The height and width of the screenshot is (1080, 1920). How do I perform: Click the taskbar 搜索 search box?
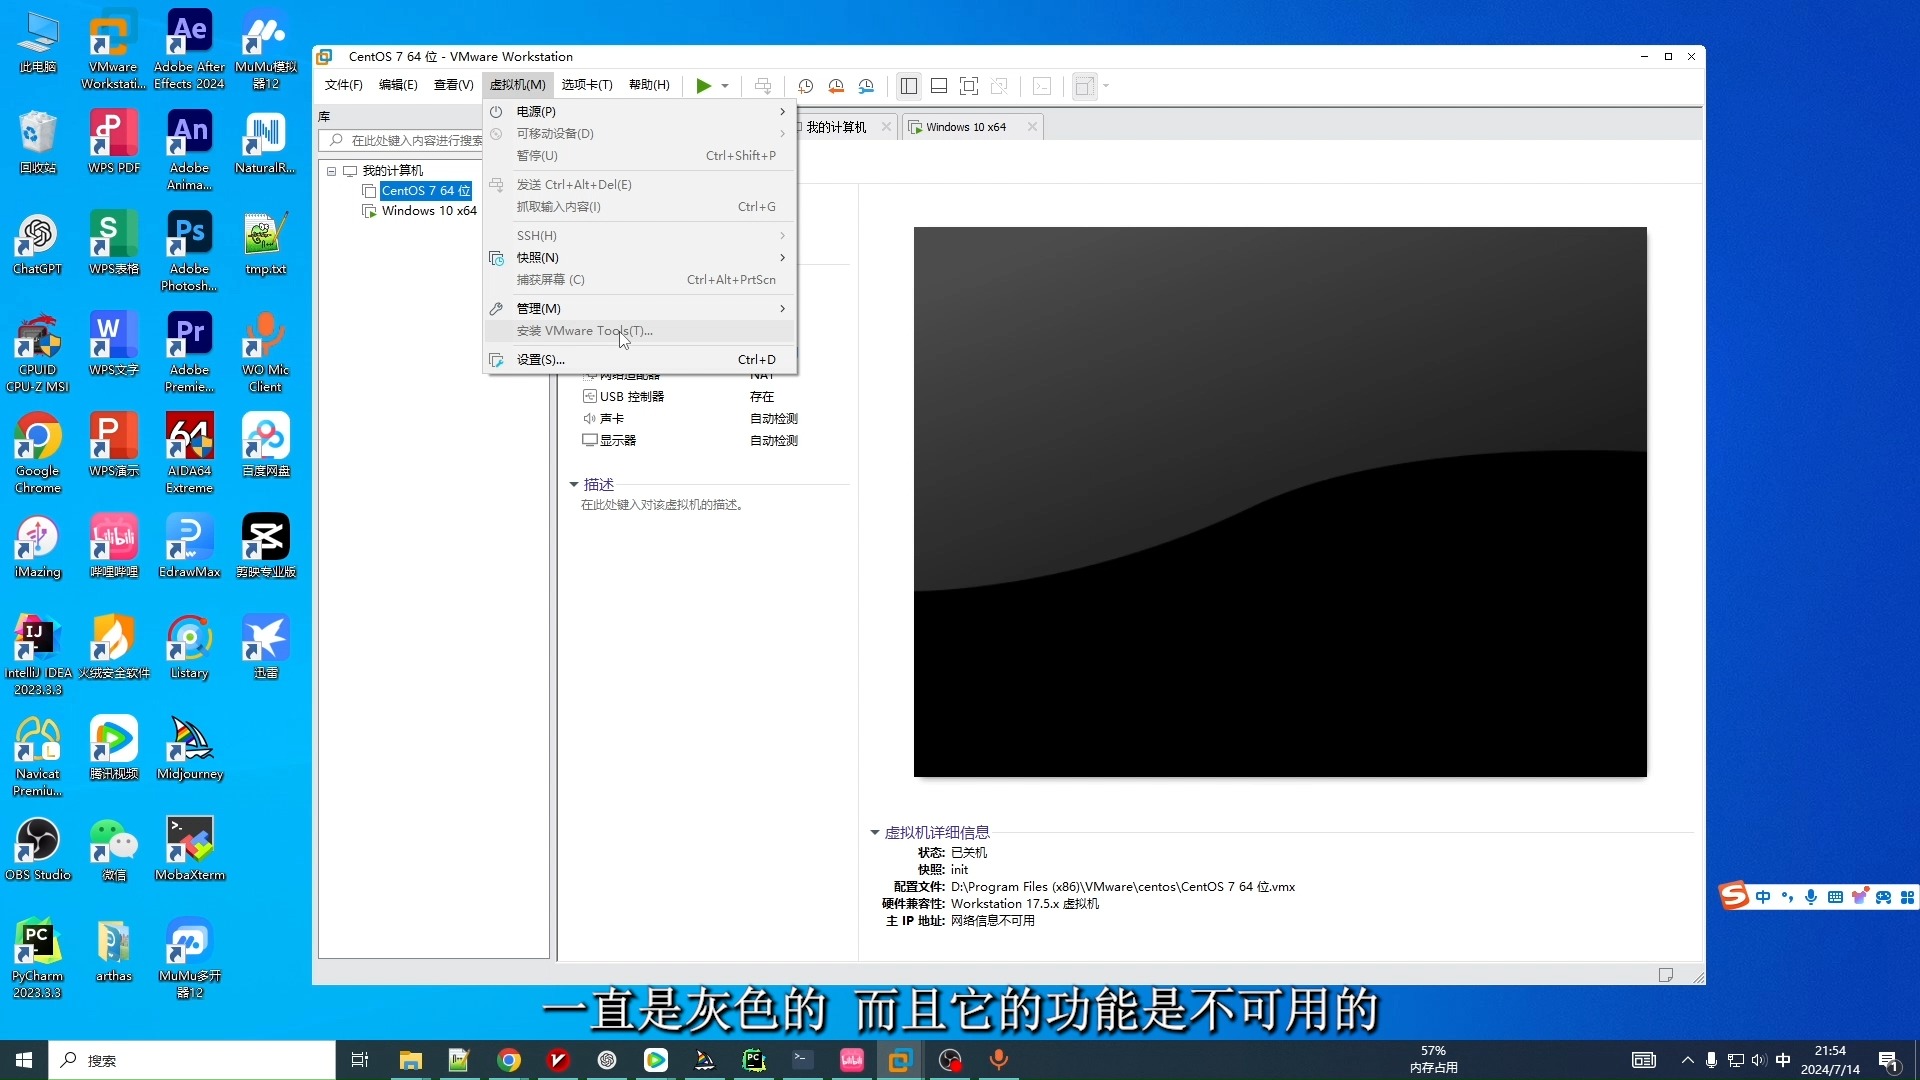pos(192,1060)
